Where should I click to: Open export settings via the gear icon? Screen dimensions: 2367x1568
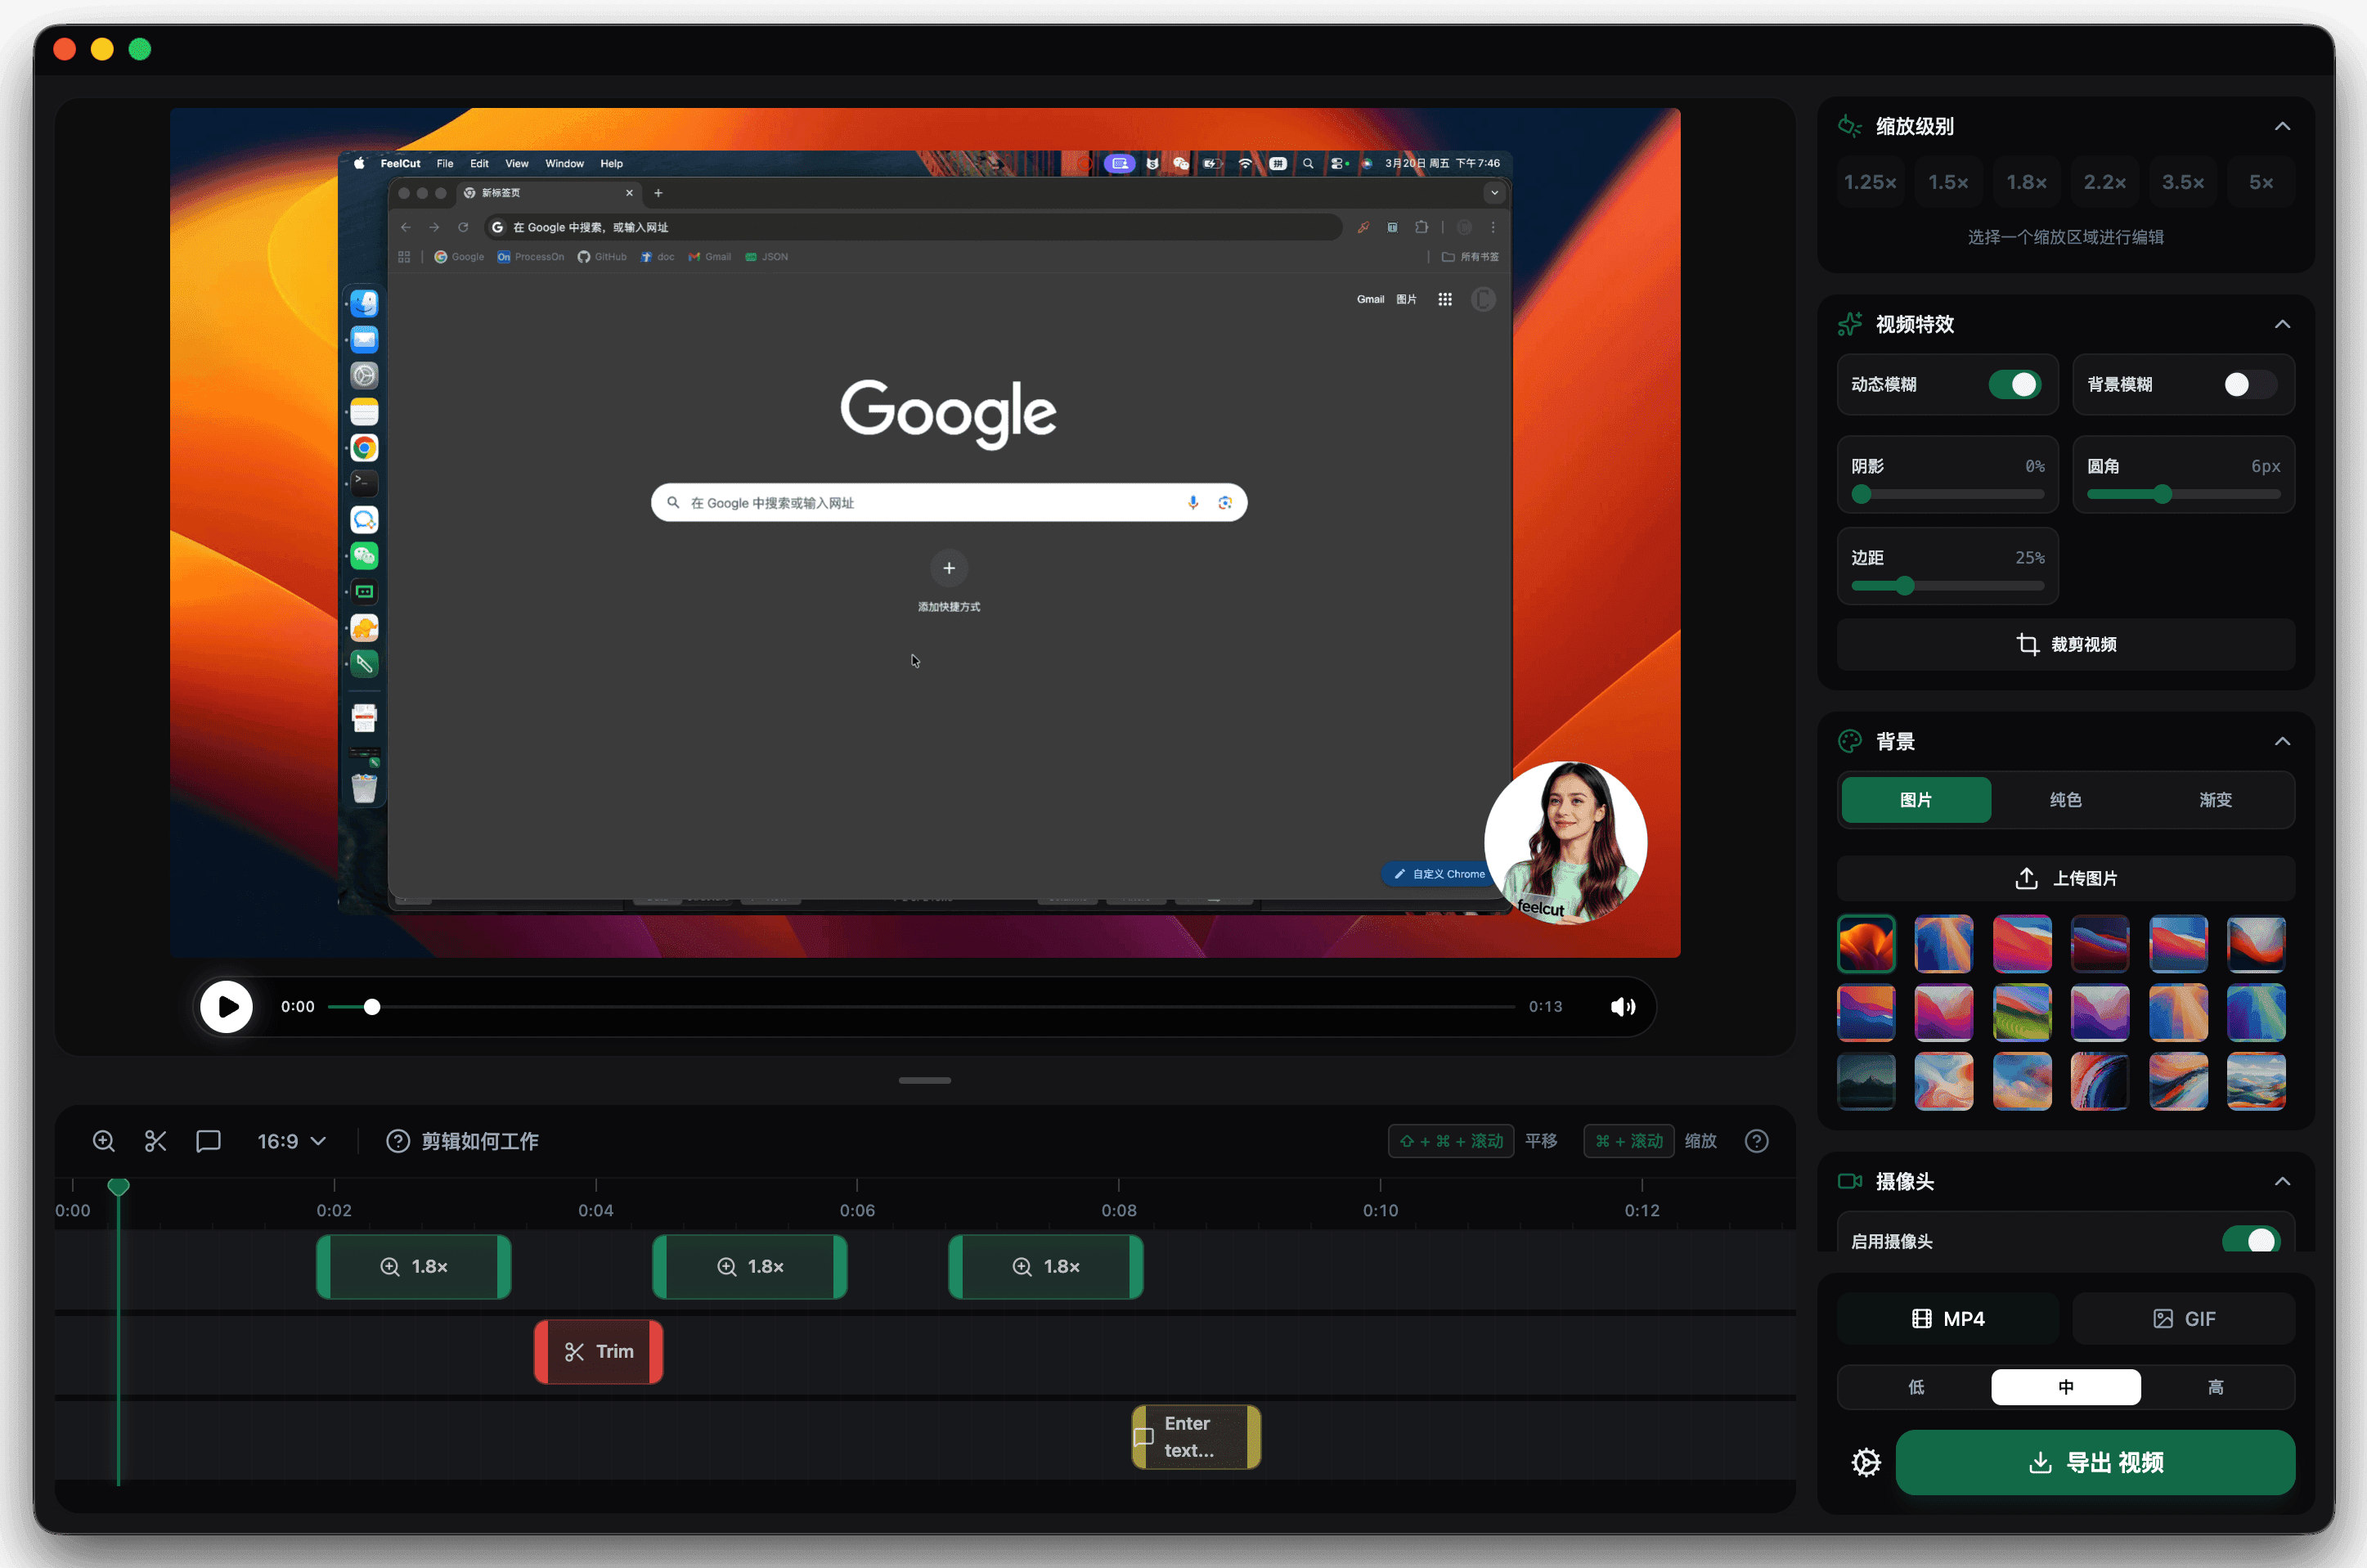click(1864, 1461)
